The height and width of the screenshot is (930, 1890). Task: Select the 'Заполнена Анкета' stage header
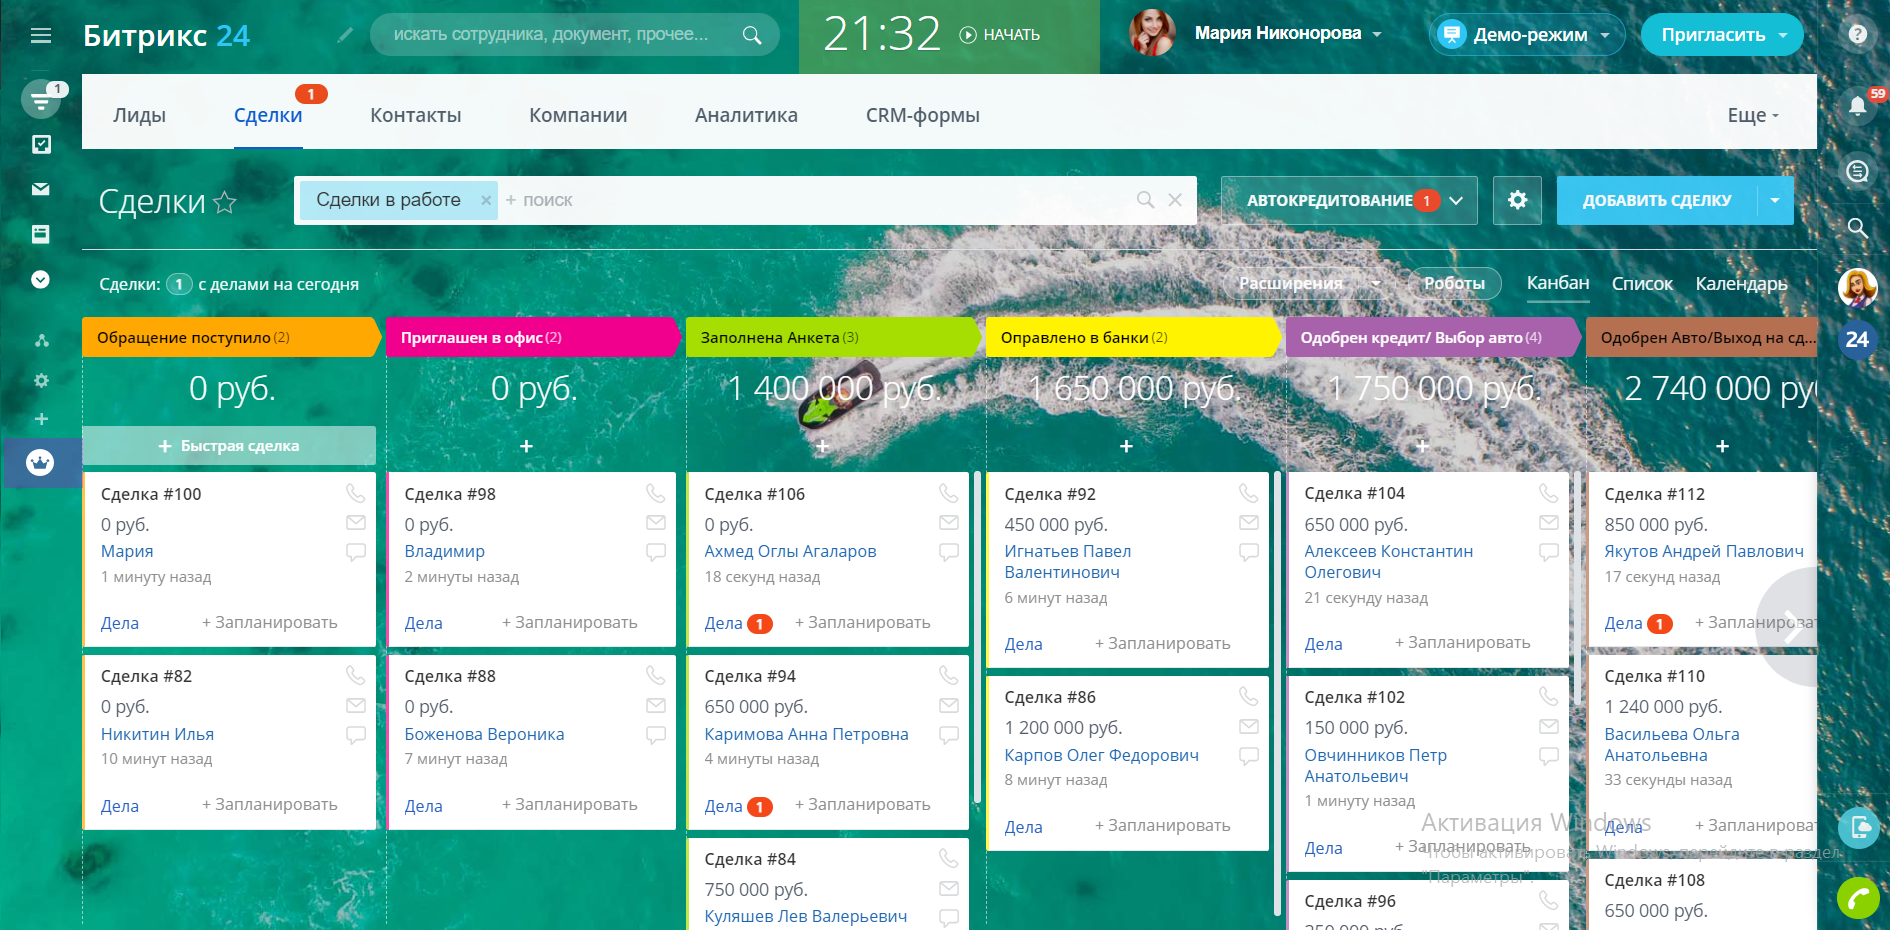[x=834, y=337]
